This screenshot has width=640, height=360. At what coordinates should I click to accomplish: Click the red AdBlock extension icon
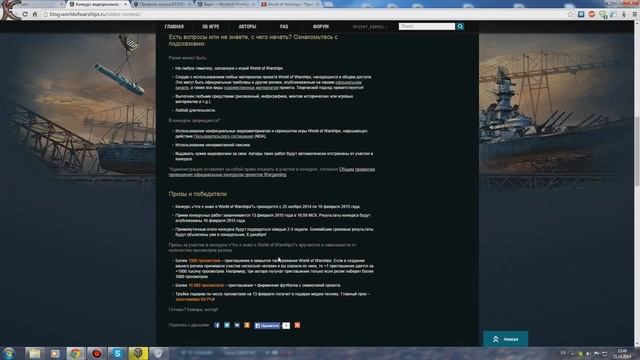coord(591,14)
